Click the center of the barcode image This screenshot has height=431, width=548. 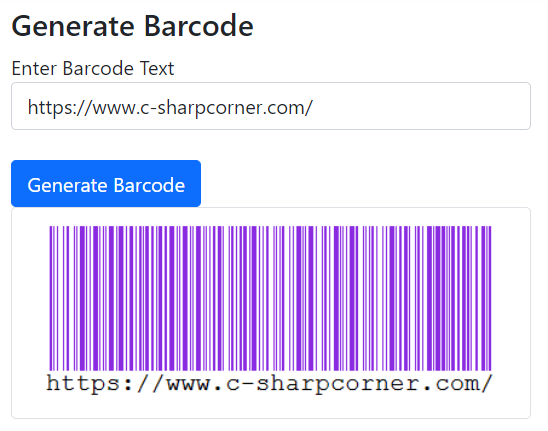270,298
